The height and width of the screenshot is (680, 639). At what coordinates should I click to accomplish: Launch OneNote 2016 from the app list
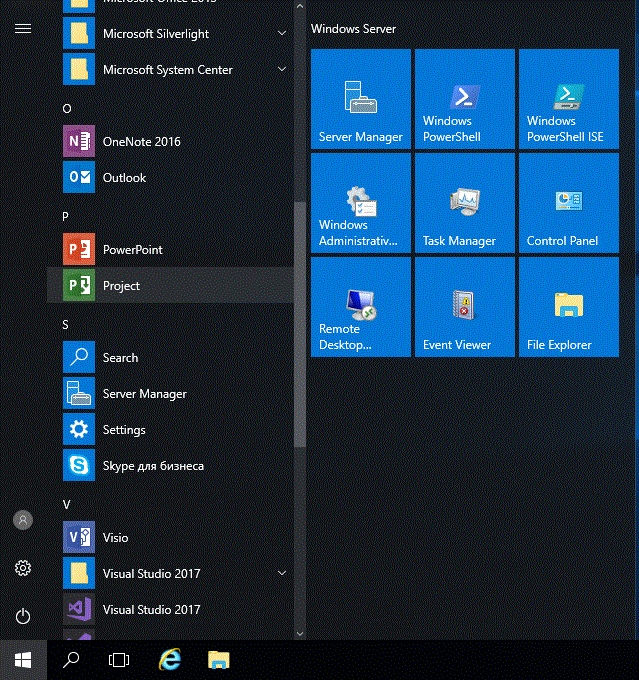click(170, 141)
